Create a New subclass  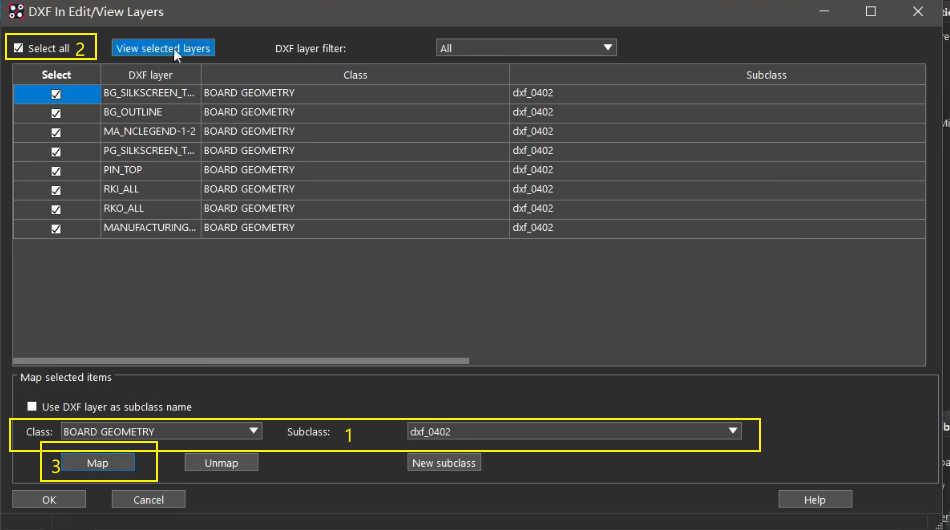pos(444,463)
